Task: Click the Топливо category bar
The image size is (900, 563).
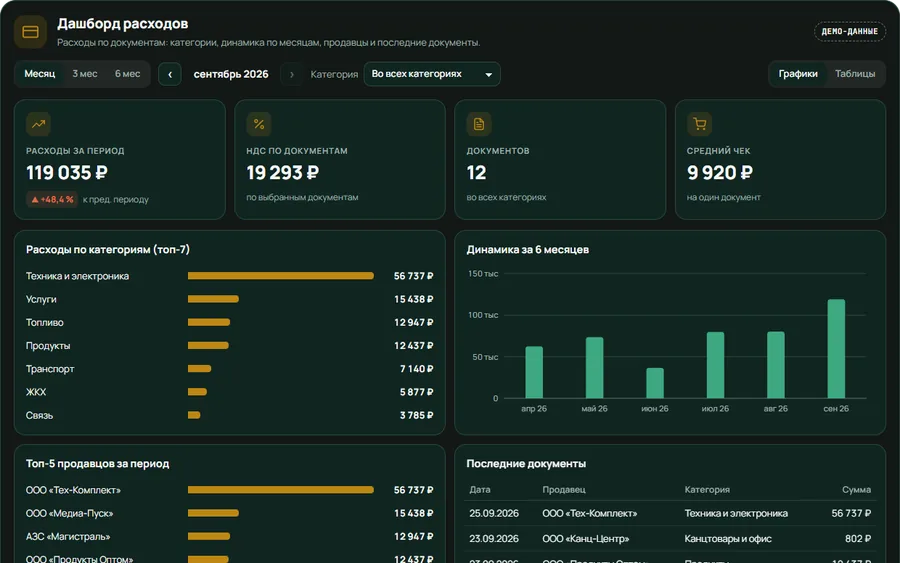Action: click(x=209, y=323)
